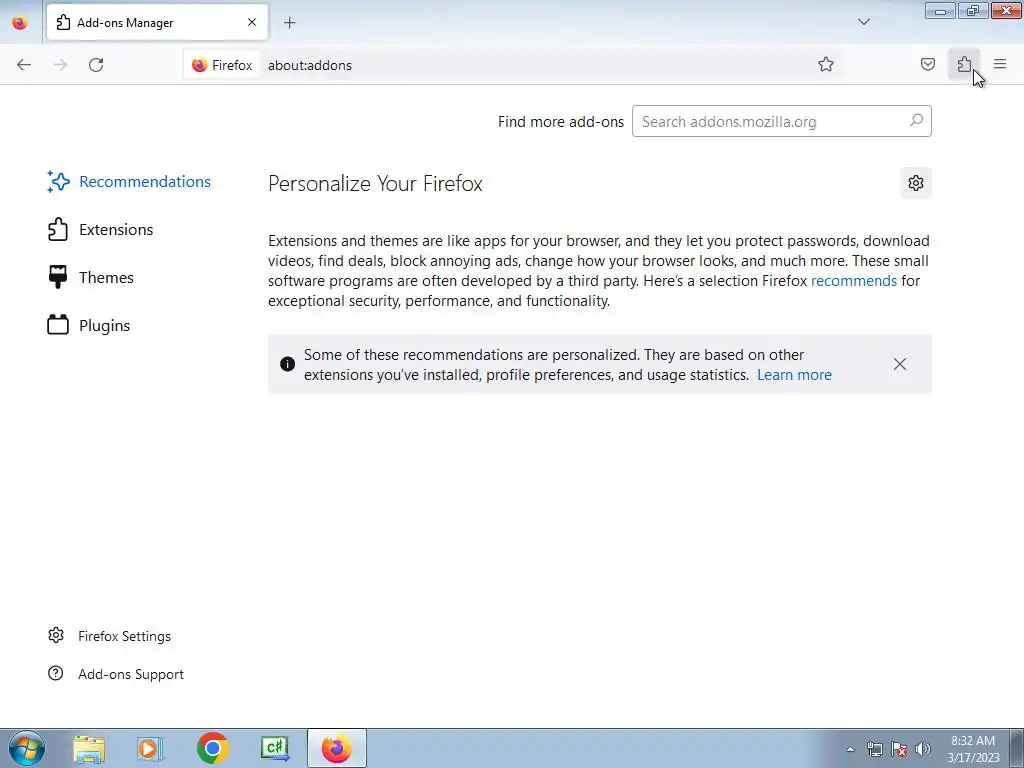
Task: Reload the current page
Action: coord(96,65)
